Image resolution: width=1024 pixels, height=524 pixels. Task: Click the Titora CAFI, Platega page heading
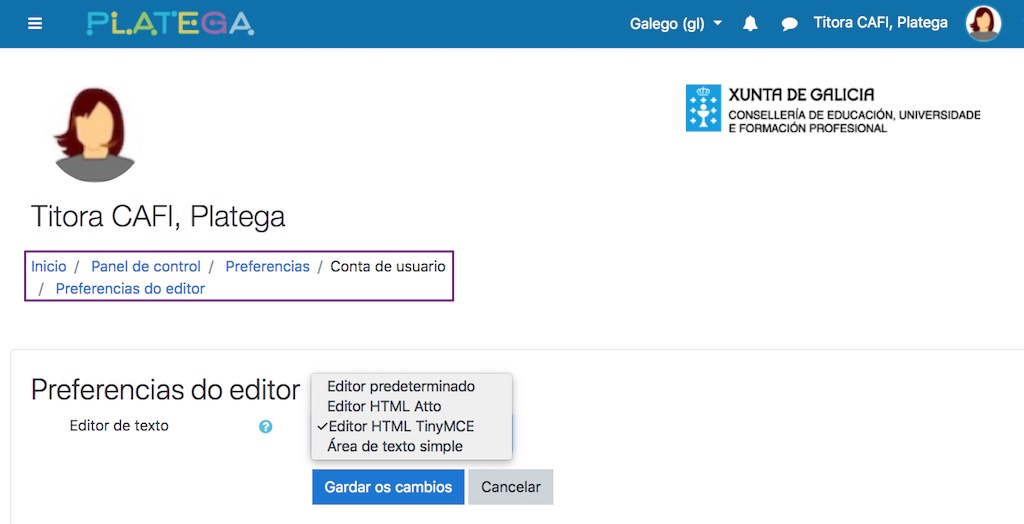click(x=158, y=217)
